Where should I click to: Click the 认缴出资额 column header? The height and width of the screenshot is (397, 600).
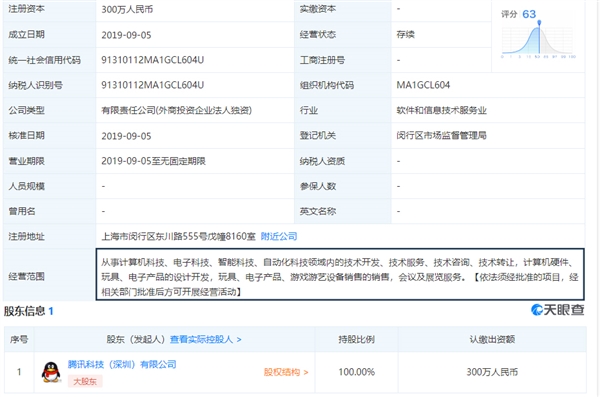(x=492, y=339)
